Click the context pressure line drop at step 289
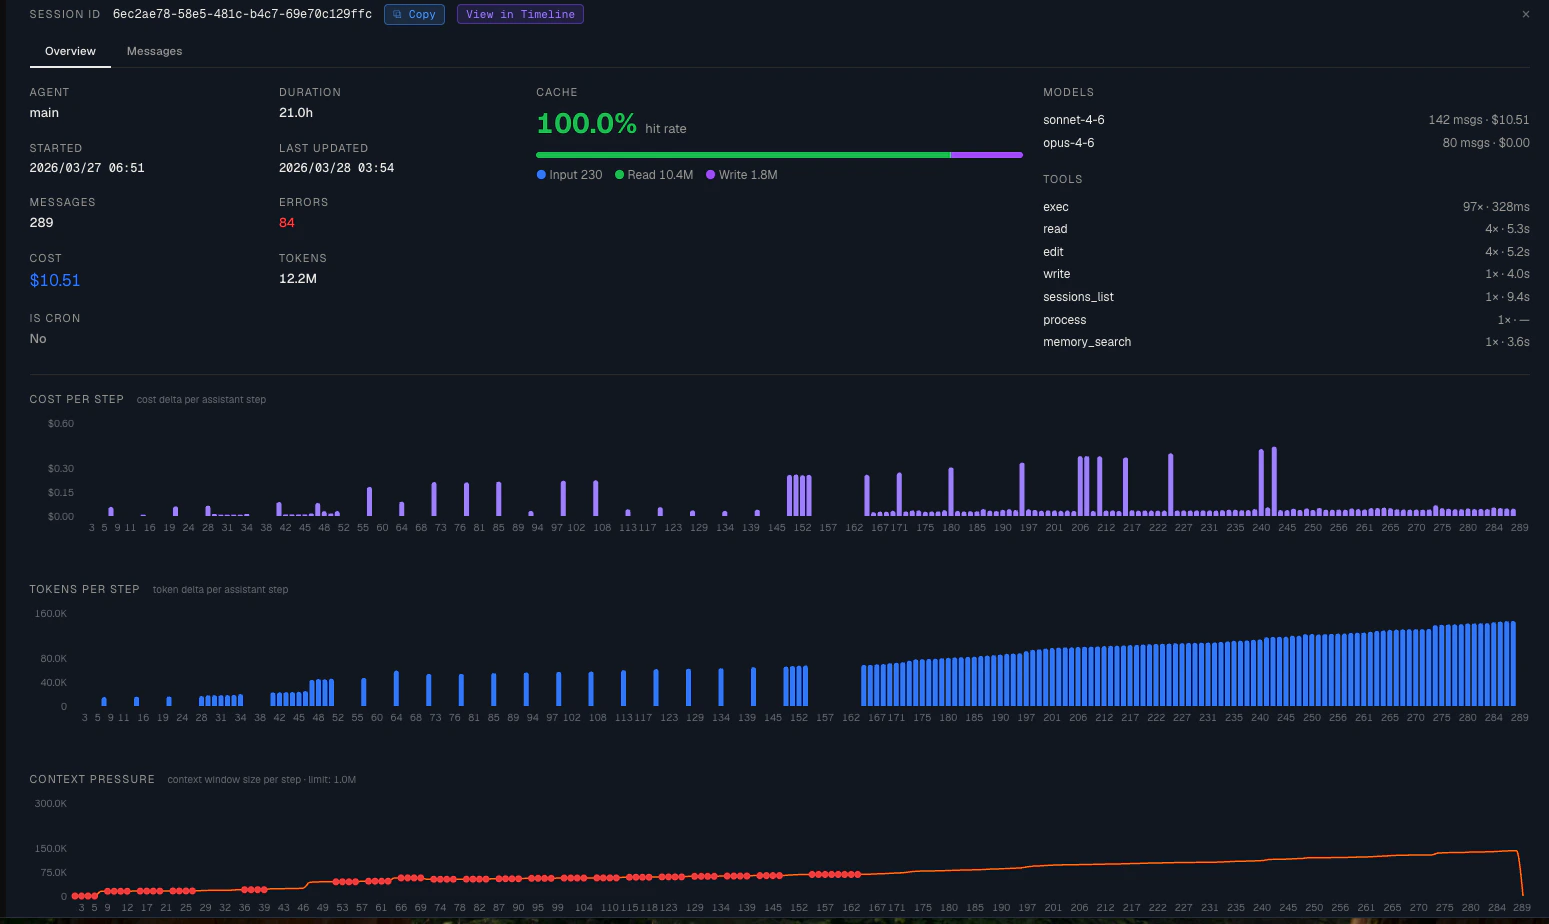The image size is (1549, 924). pyautogui.click(x=1520, y=872)
